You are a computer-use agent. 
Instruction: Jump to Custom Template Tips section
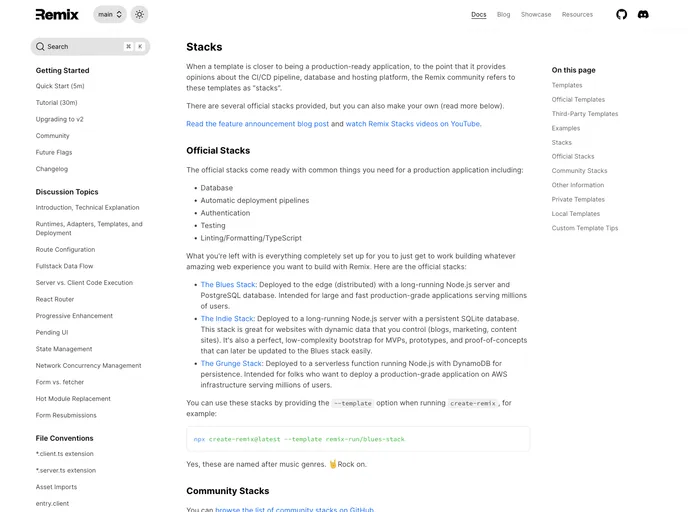point(585,228)
